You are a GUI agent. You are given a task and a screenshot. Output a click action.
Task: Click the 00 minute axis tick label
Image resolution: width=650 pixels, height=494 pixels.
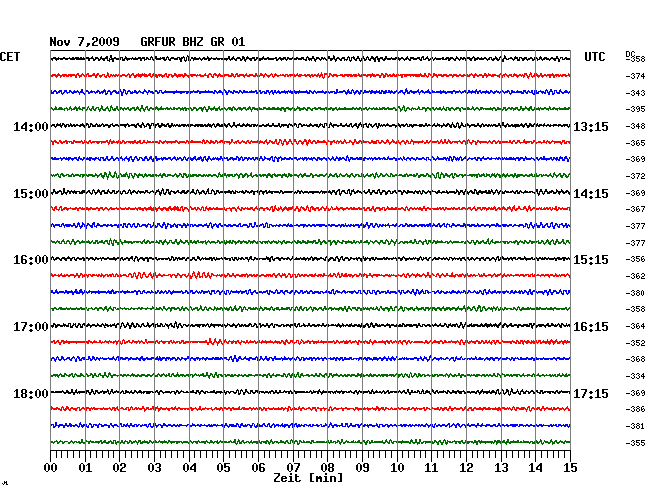tap(51, 468)
